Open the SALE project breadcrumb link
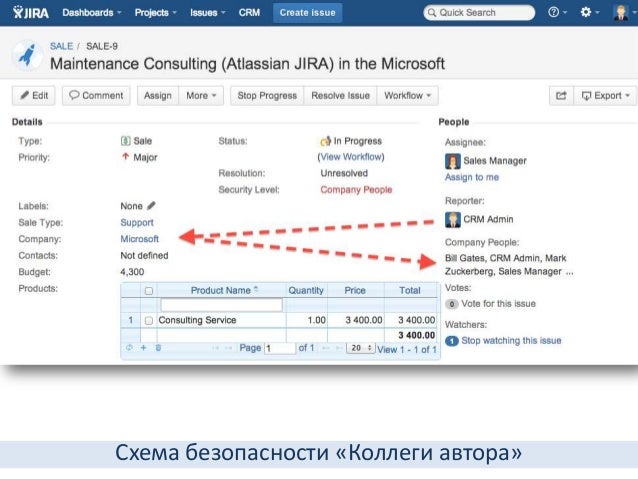The width and height of the screenshot is (638, 479). point(61,46)
